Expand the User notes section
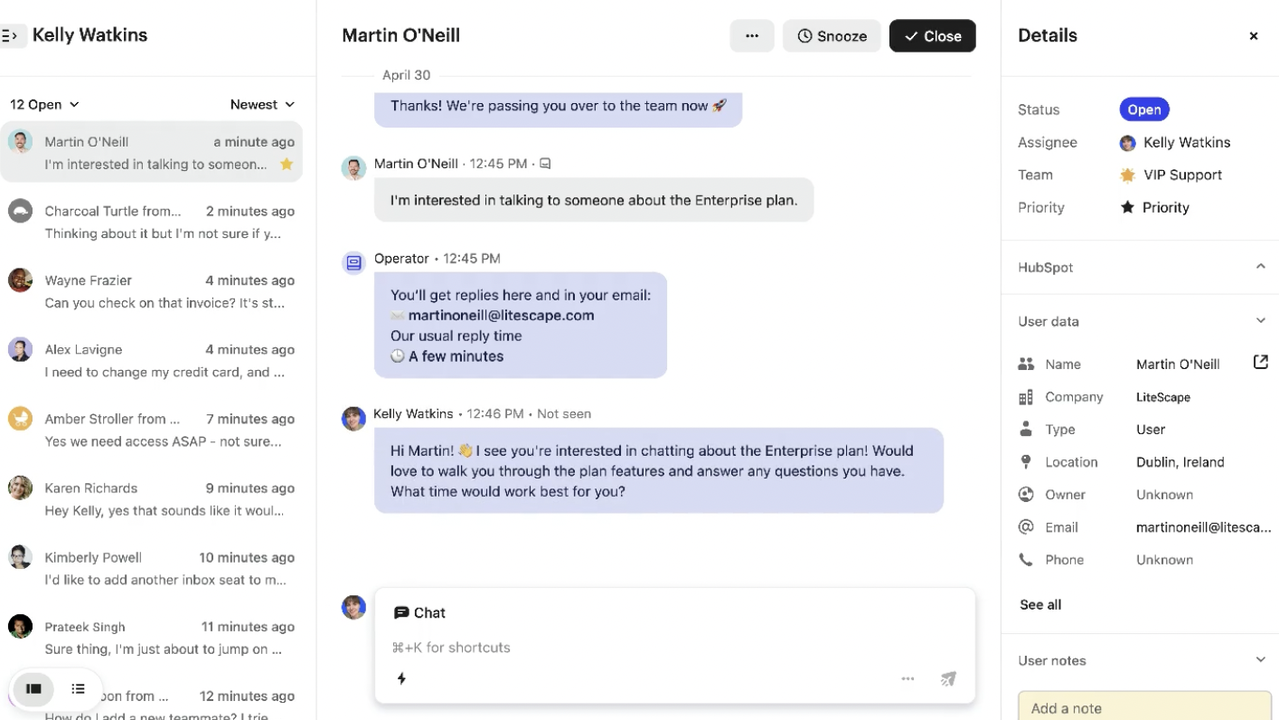Image resolution: width=1279 pixels, height=720 pixels. click(x=1260, y=660)
